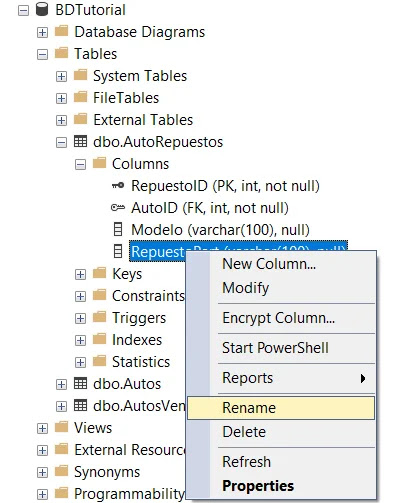The height and width of the screenshot is (503, 412).
Task: Click the BDTutorial database cylinder icon
Action: pos(42,9)
